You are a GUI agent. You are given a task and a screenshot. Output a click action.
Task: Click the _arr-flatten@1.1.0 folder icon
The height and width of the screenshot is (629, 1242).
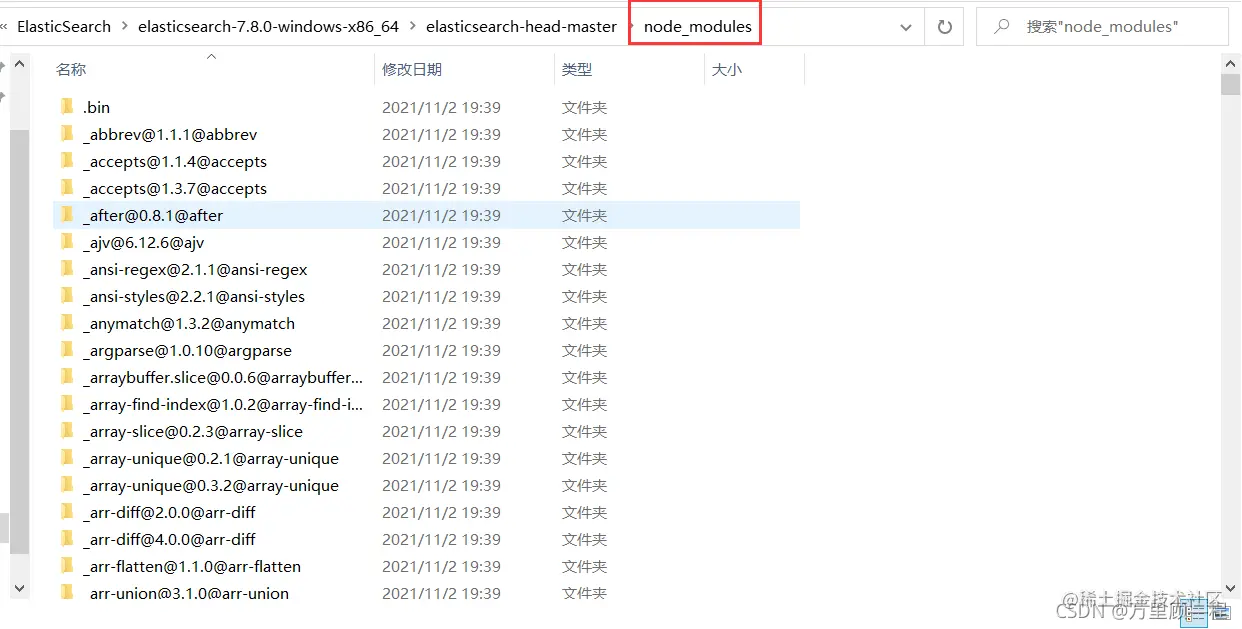tap(67, 566)
